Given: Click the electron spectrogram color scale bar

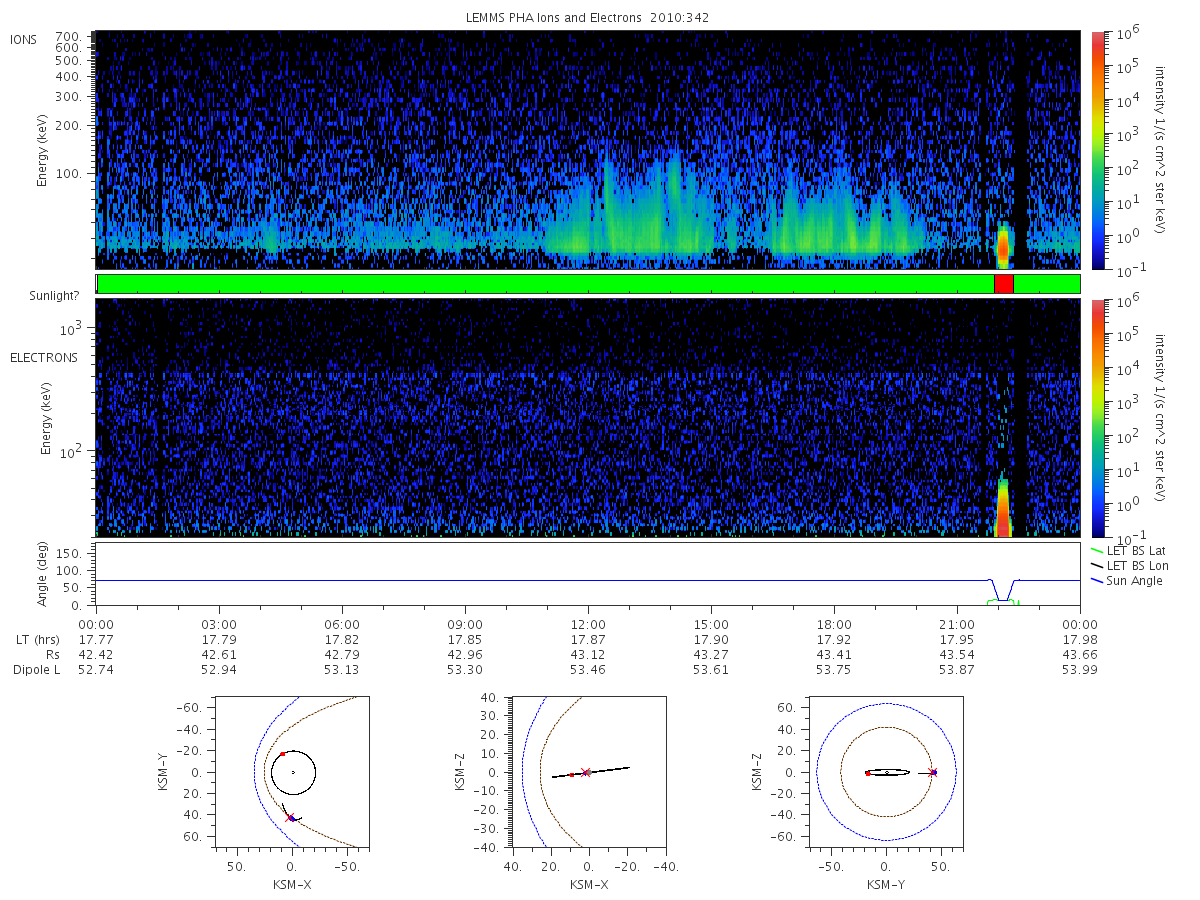Looking at the screenshot, I should [x=1098, y=417].
